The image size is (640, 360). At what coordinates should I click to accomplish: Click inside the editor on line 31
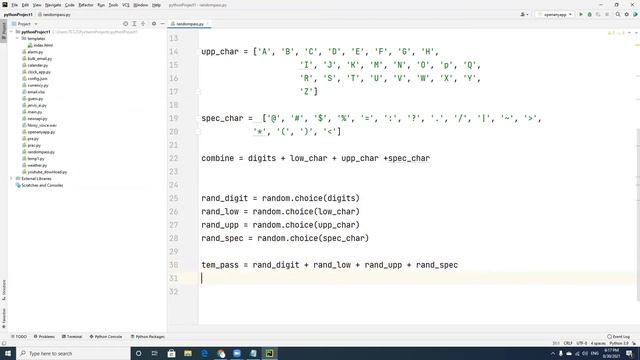(416, 278)
